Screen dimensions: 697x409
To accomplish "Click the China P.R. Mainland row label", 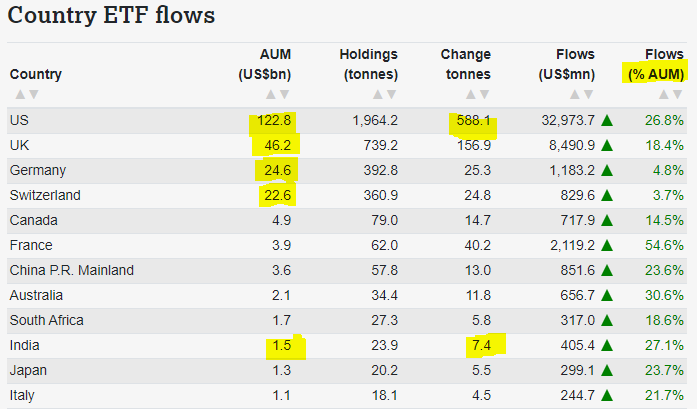I will tap(71, 270).
